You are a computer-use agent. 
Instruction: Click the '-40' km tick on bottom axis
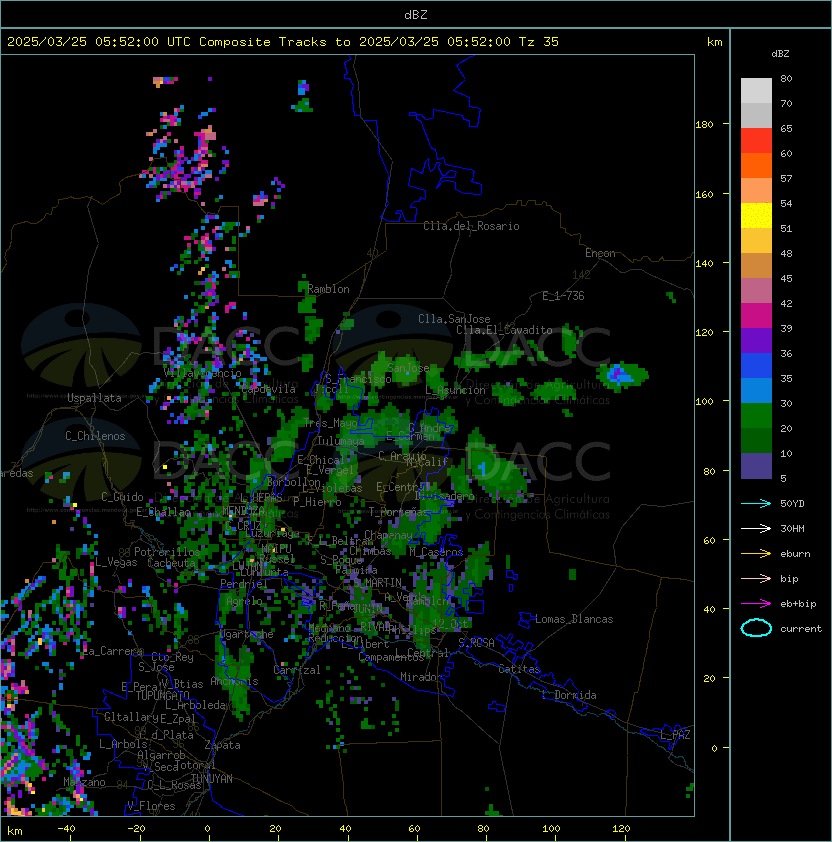[66, 829]
